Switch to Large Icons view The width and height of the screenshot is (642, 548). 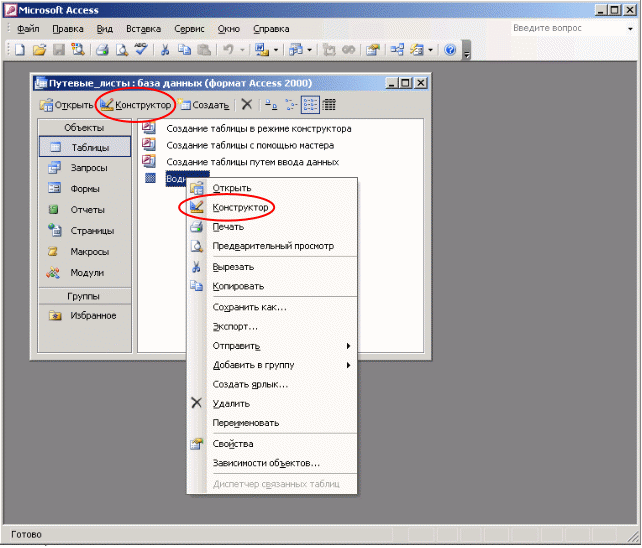tap(271, 105)
